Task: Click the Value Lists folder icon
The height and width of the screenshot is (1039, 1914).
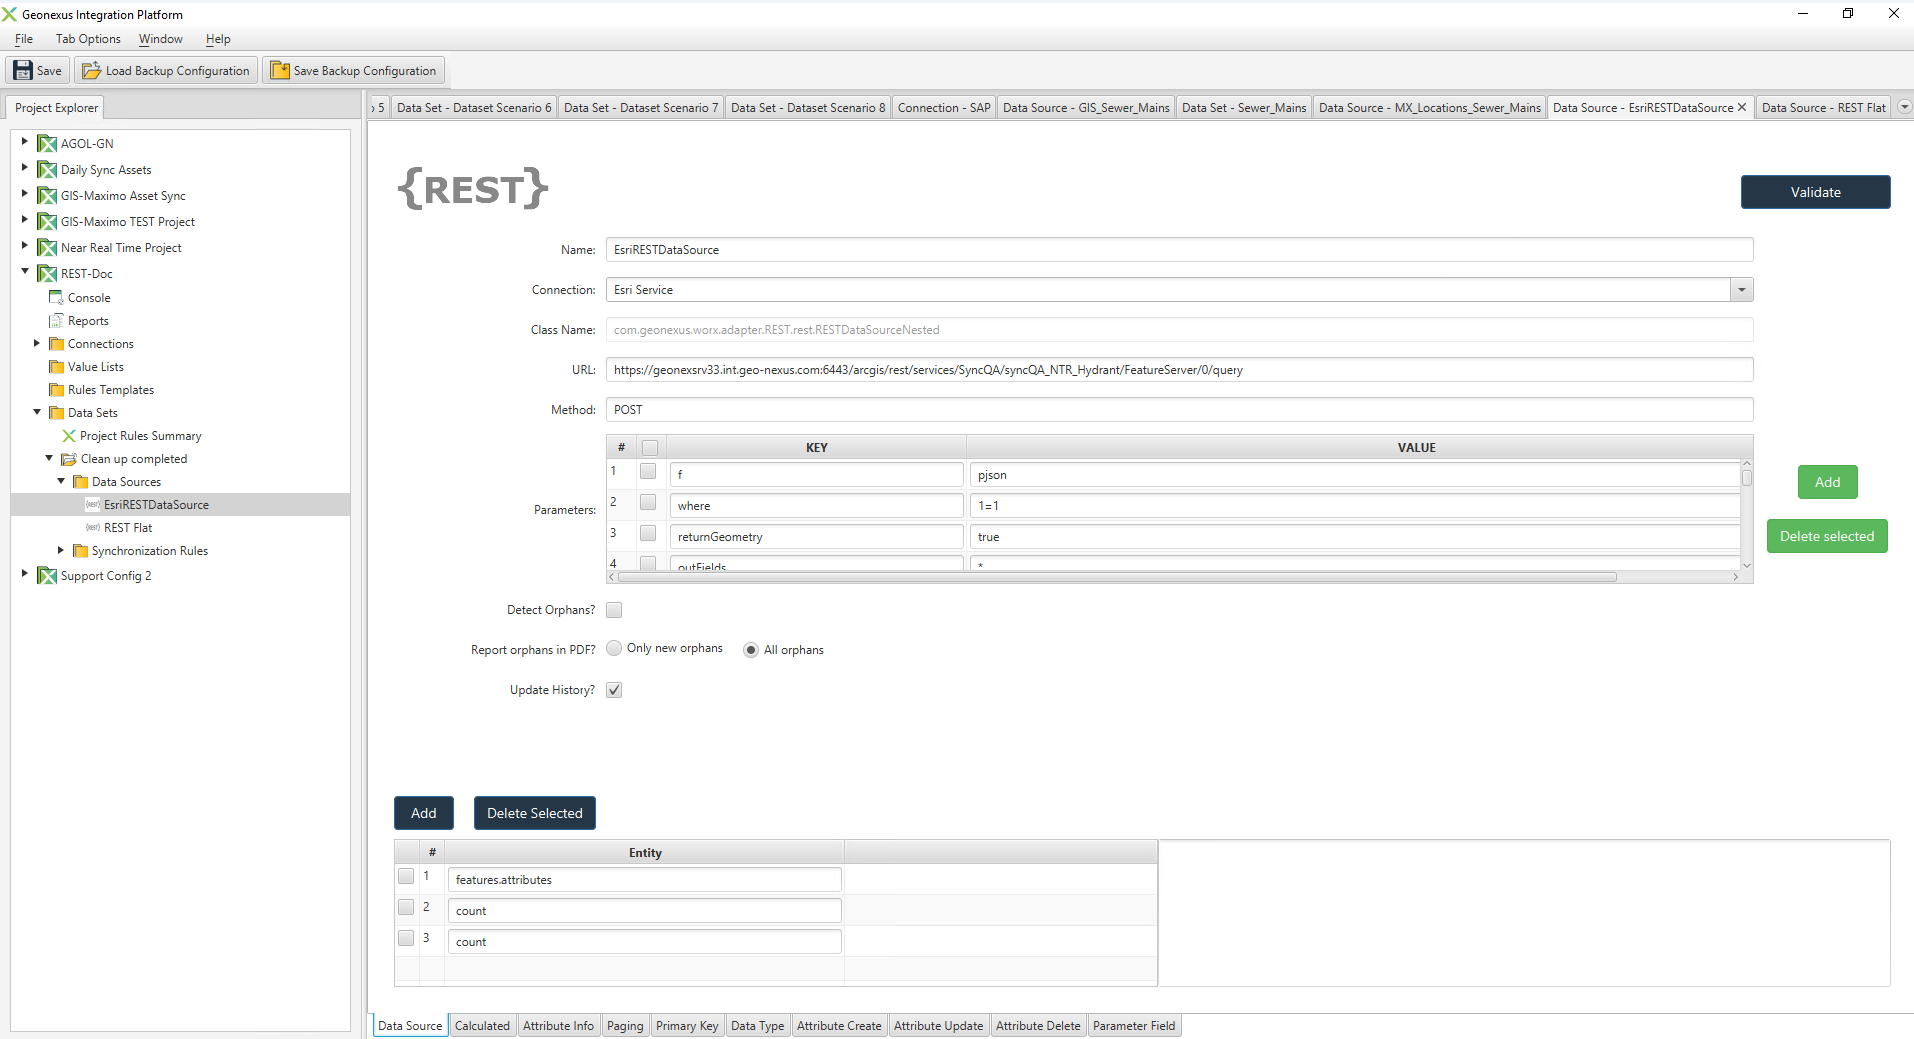Action: (x=56, y=367)
